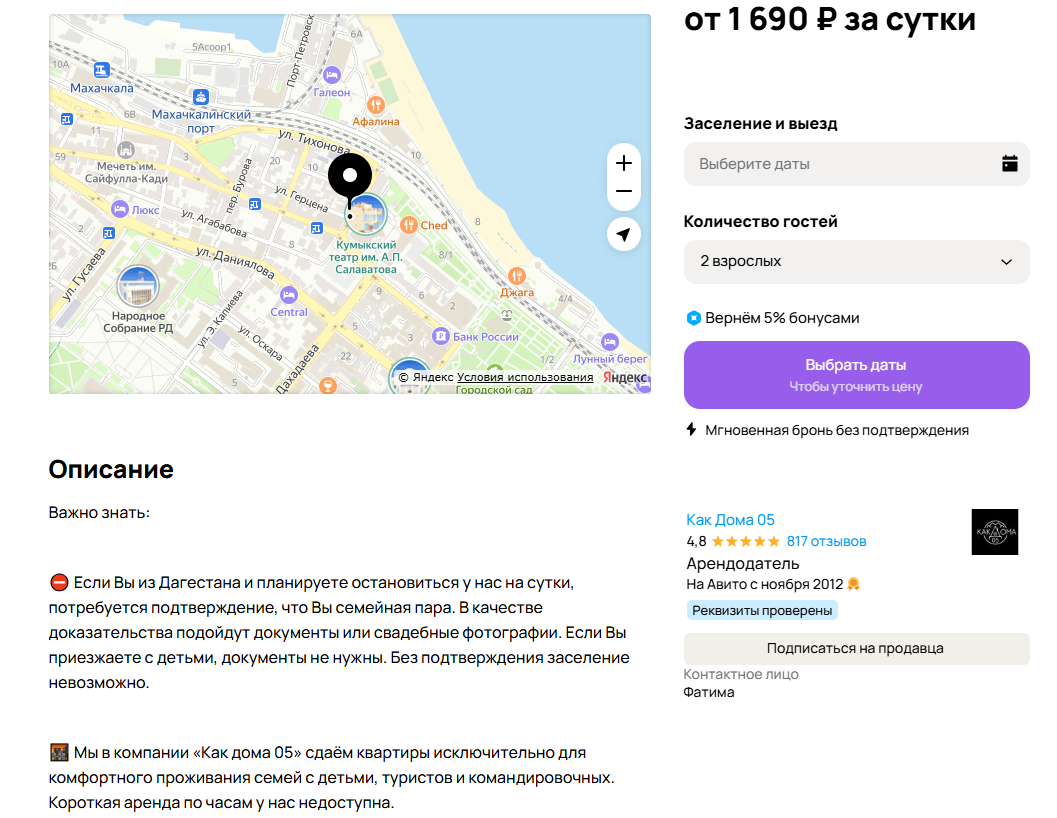This screenshot has height=818, width=1057.
Task: Click the map geolocation arrow button
Action: click(624, 234)
